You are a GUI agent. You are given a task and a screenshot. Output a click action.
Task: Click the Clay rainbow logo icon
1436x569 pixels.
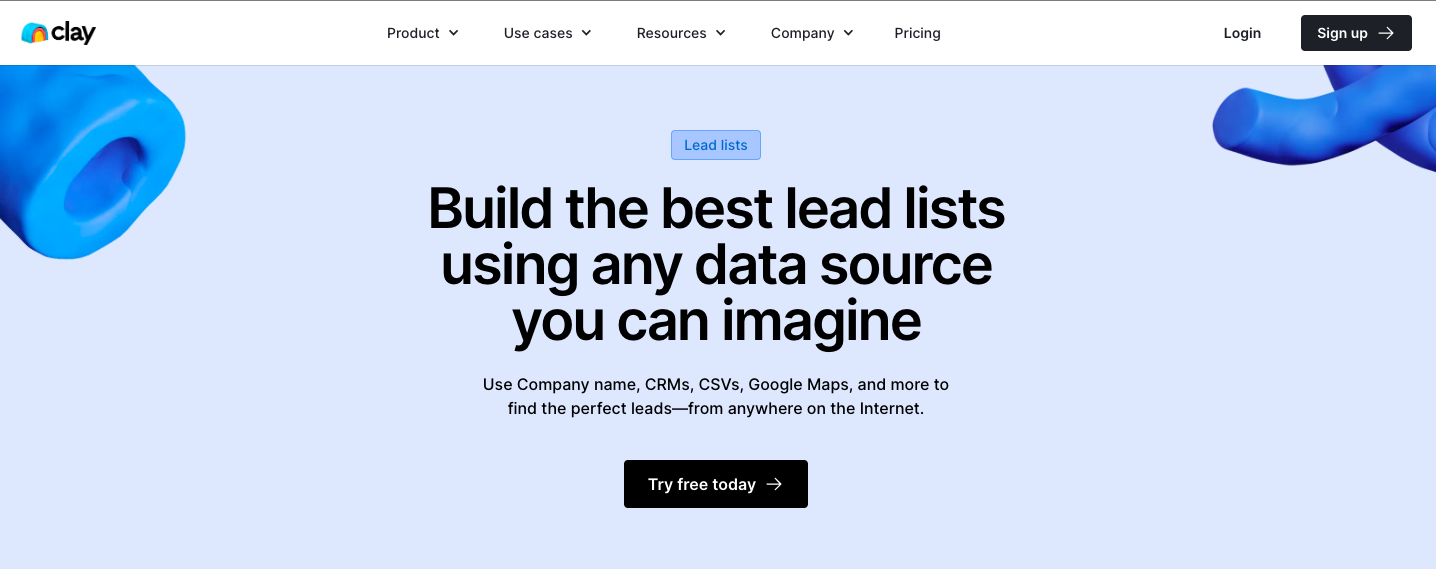pyautogui.click(x=34, y=33)
